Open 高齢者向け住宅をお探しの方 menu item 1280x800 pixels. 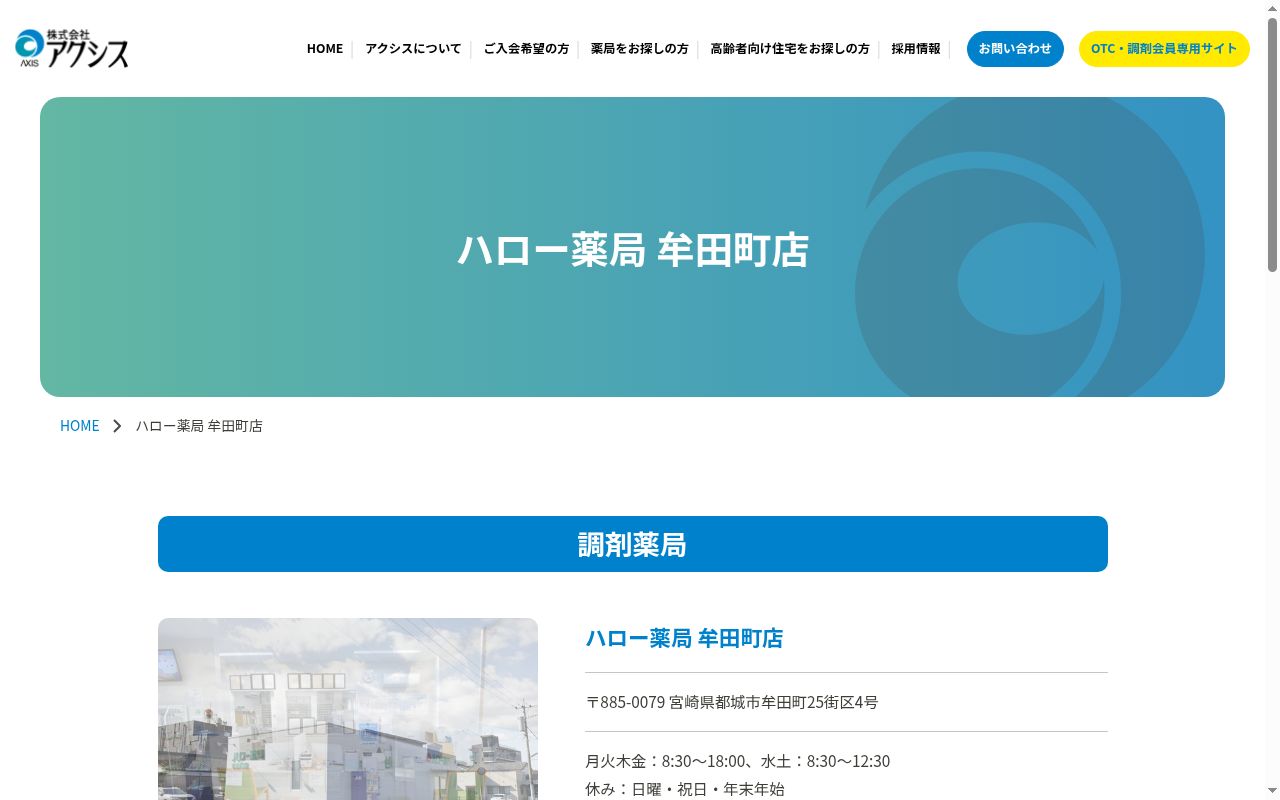click(x=790, y=49)
